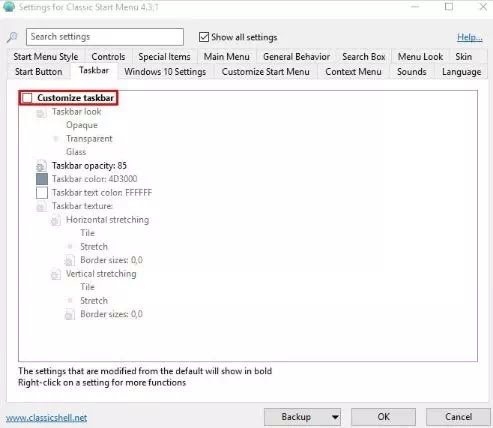Open the Context Menu tab
Screen dimensions: 493x428
tap(353, 72)
